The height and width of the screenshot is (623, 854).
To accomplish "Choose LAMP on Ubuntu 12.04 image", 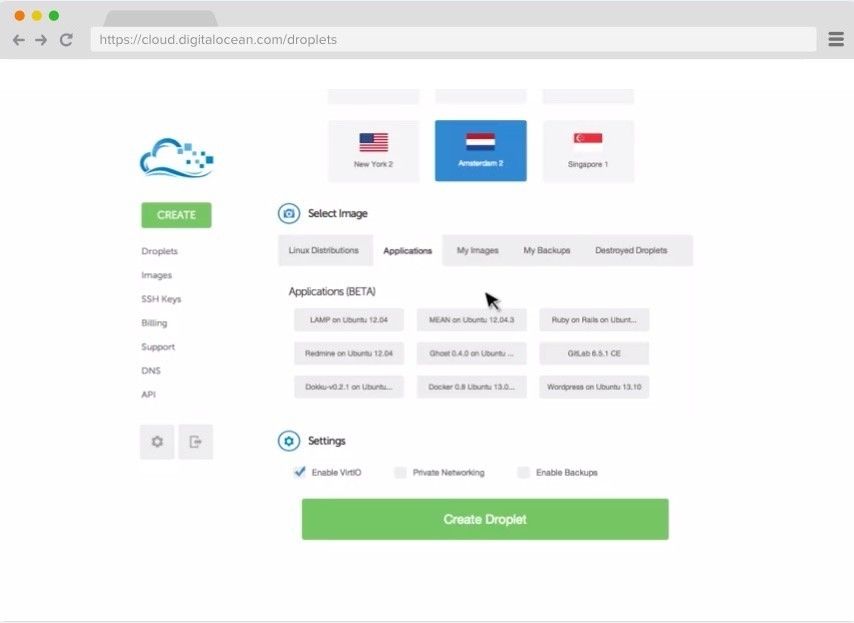I will point(349,320).
